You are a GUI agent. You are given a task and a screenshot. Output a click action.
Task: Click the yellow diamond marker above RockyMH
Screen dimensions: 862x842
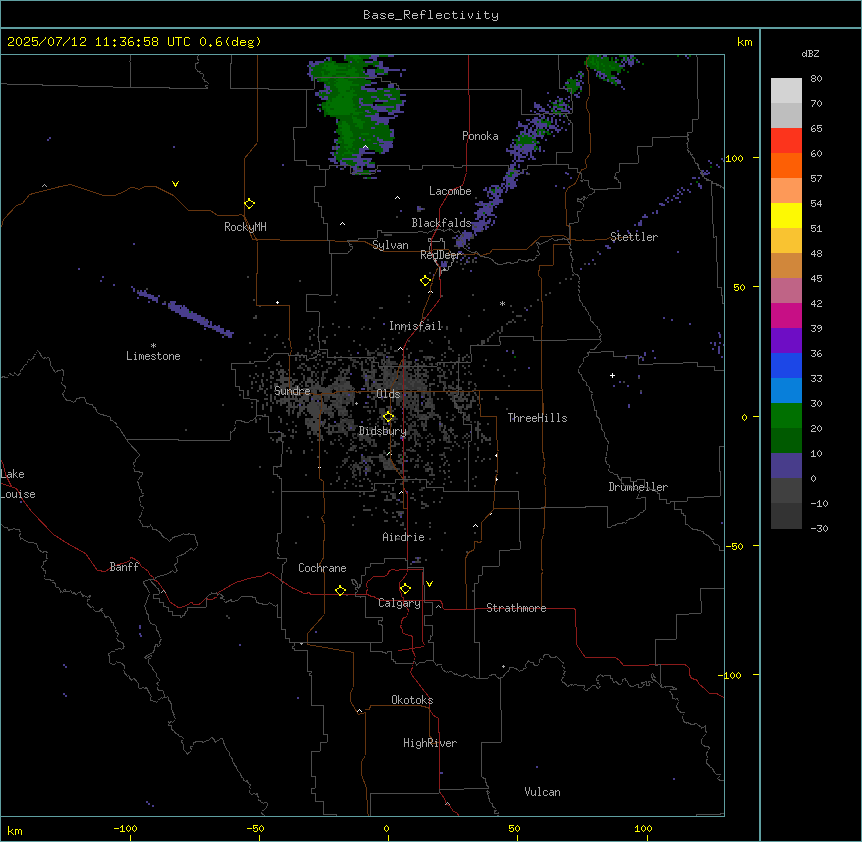tap(250, 204)
